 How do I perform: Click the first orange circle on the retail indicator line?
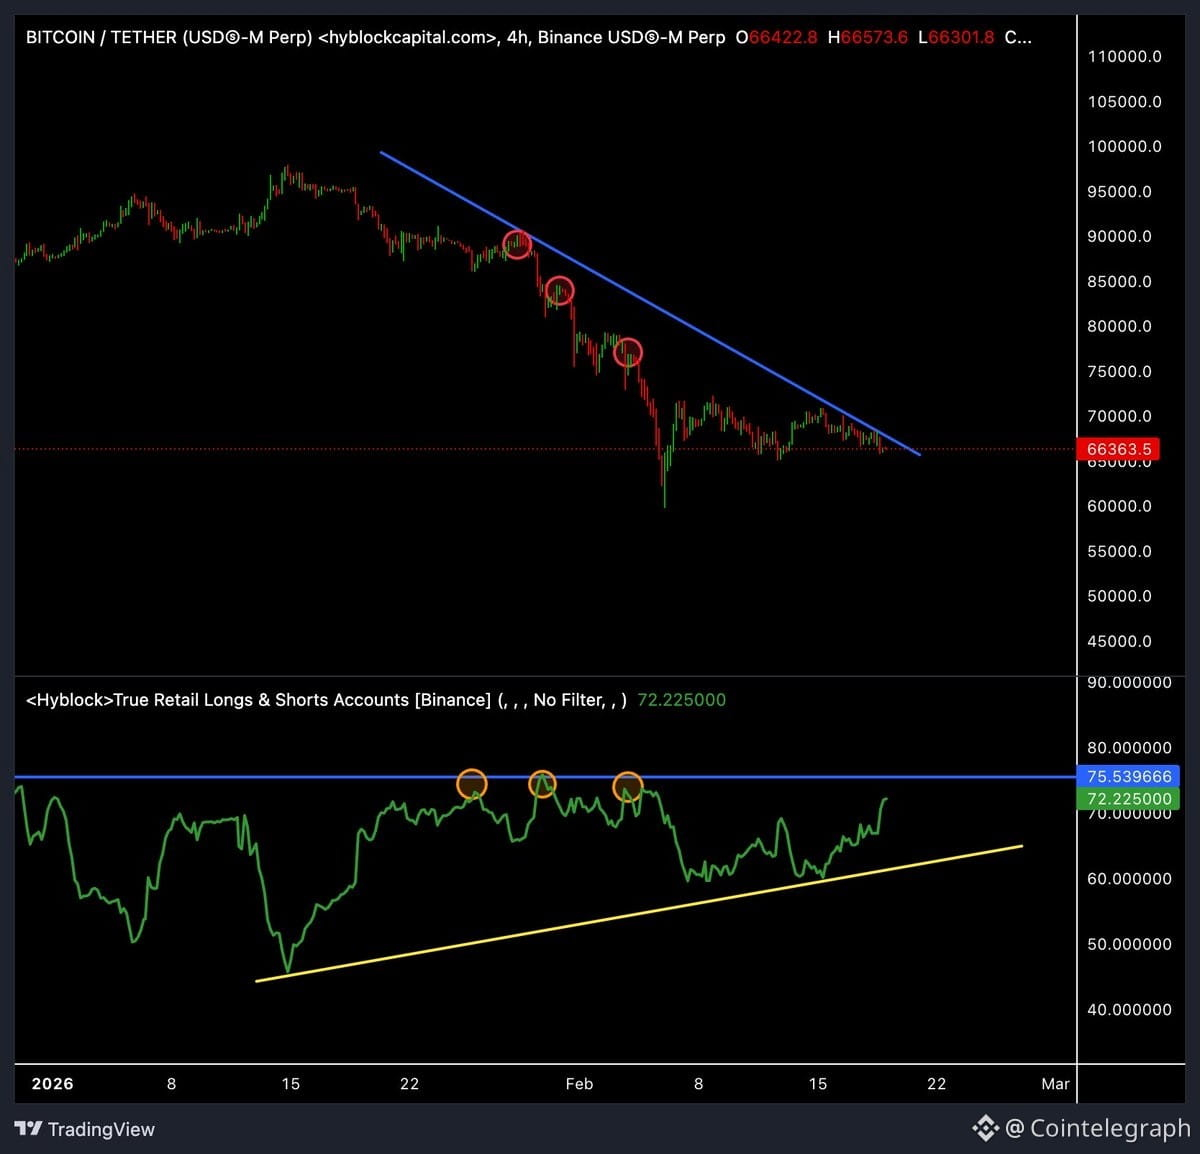pos(472,783)
